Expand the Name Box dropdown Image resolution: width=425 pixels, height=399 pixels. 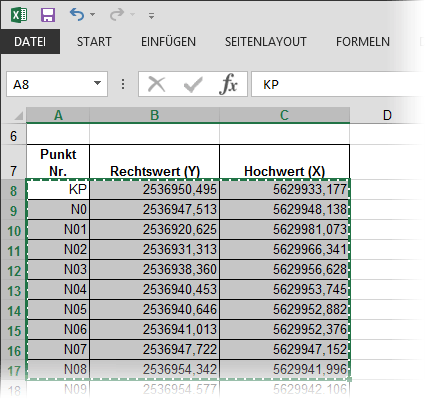pos(97,83)
